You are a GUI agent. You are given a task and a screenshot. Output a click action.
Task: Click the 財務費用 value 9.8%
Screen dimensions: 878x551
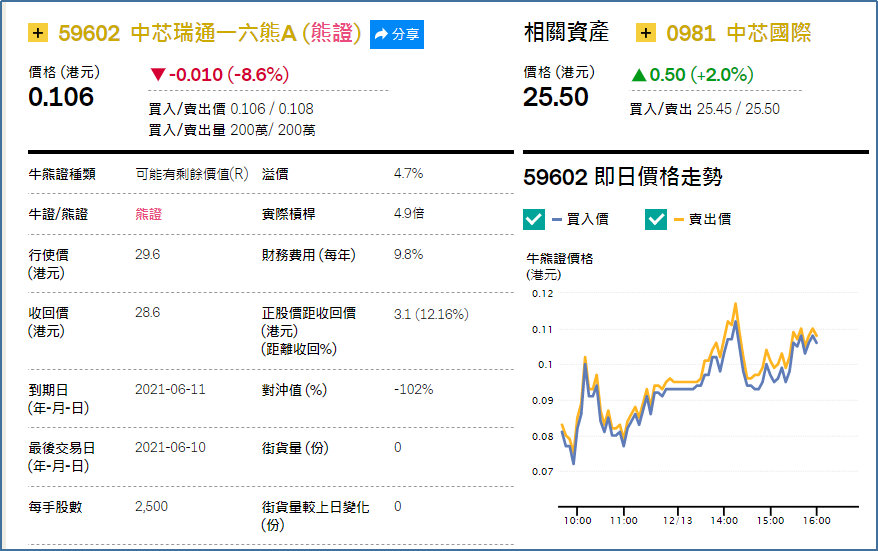pos(408,254)
